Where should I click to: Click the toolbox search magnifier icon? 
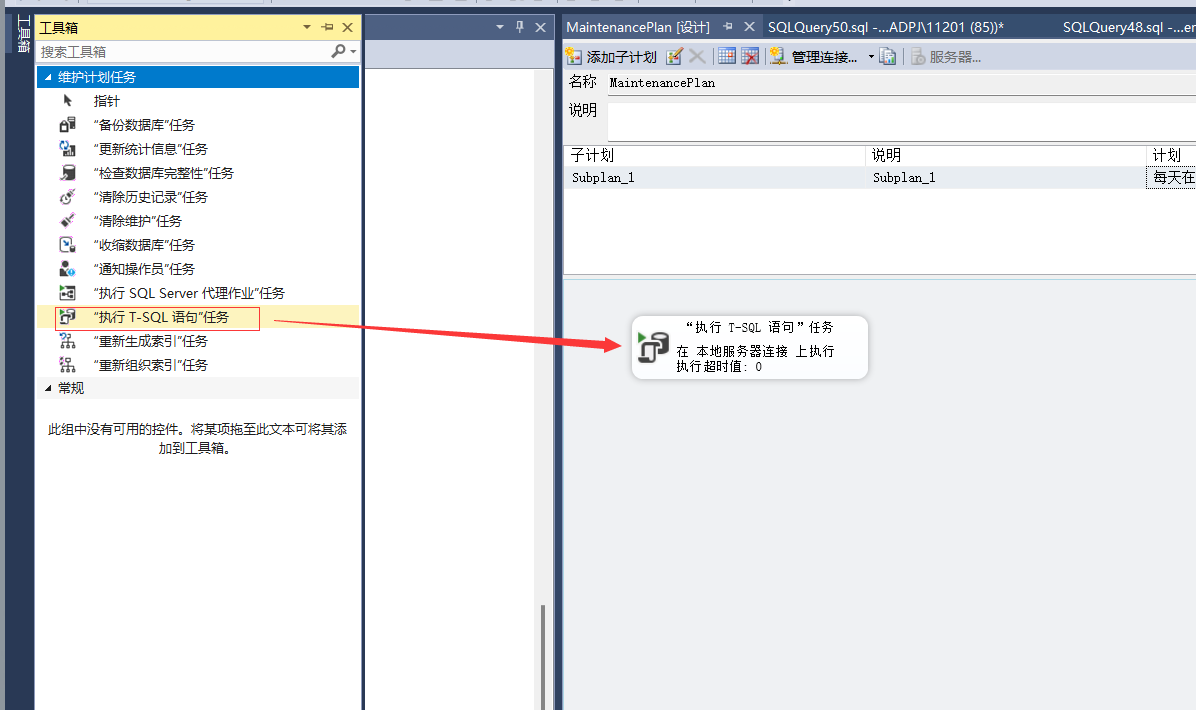click(338, 51)
